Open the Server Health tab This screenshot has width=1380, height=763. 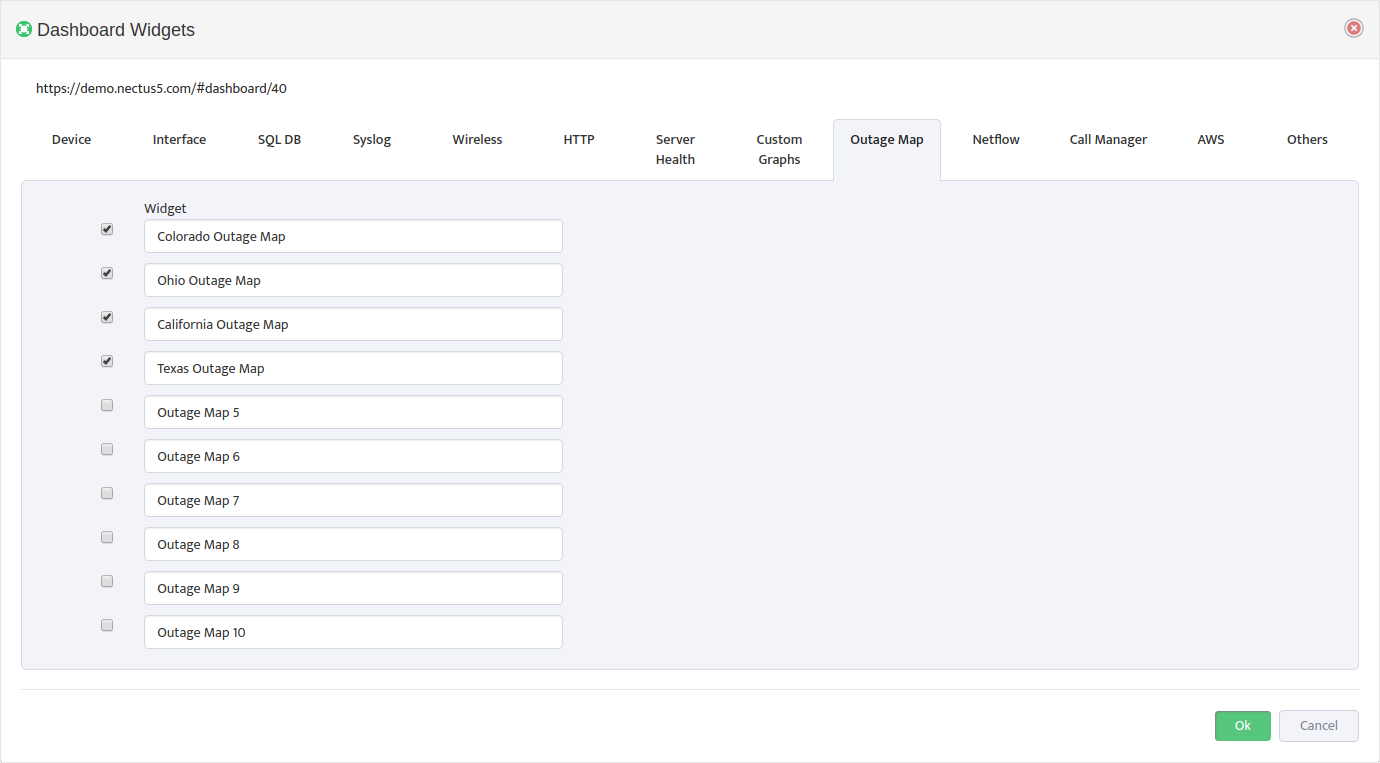pyautogui.click(x=675, y=150)
